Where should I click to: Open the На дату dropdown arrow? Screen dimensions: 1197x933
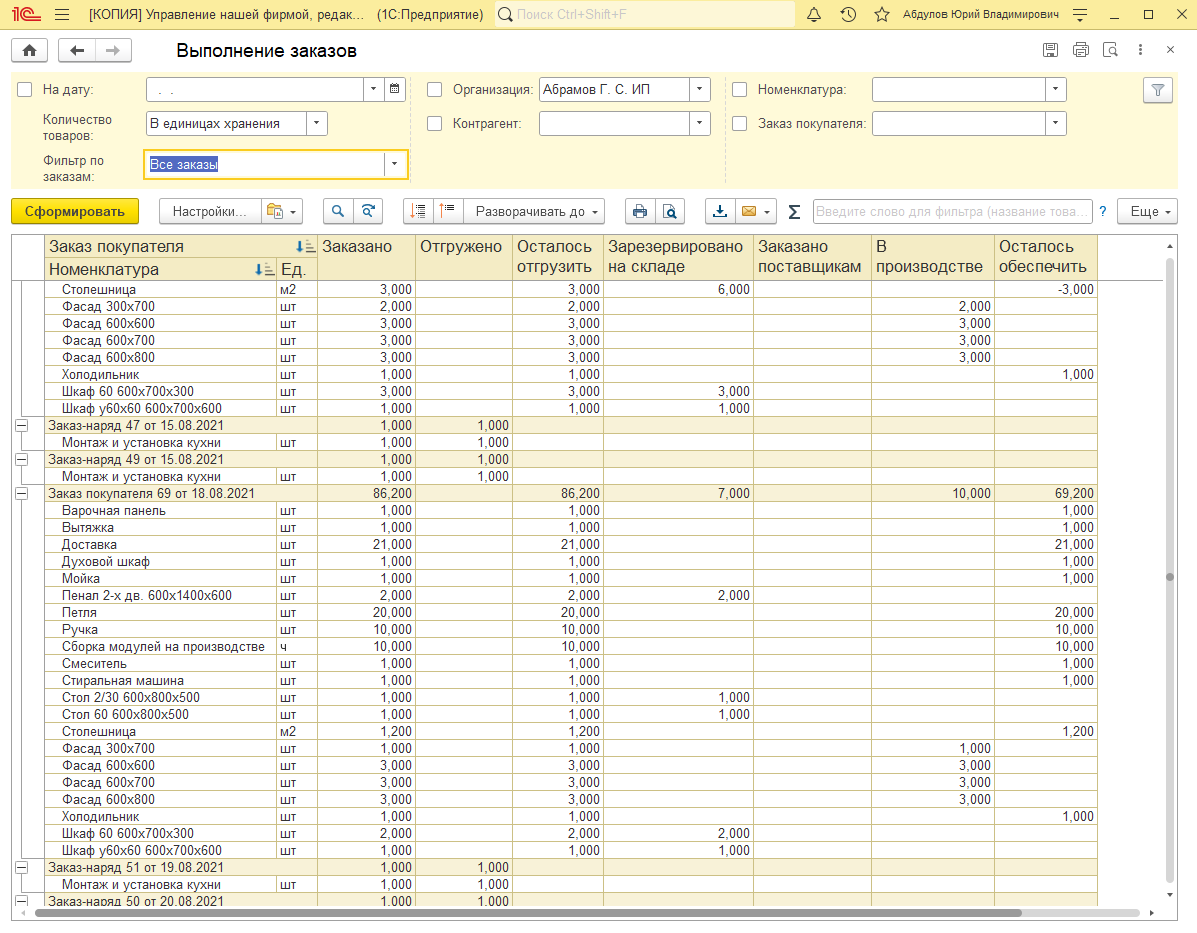click(x=373, y=89)
